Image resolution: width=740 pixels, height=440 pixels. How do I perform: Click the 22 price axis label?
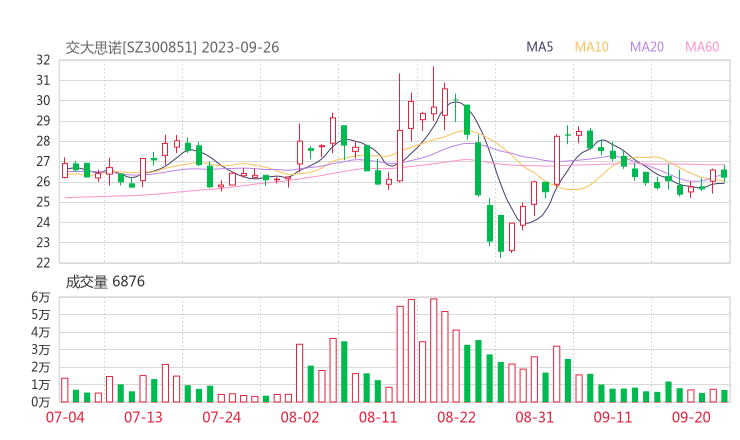(43, 263)
